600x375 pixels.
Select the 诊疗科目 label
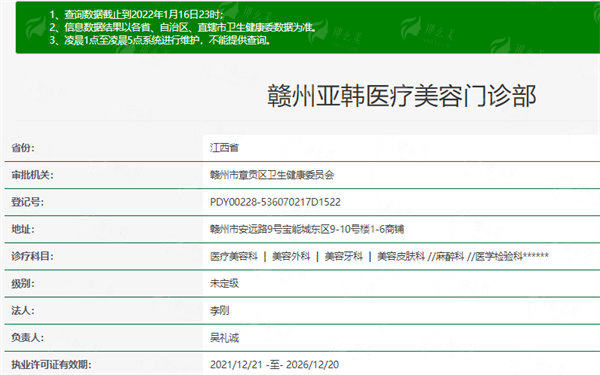33,256
